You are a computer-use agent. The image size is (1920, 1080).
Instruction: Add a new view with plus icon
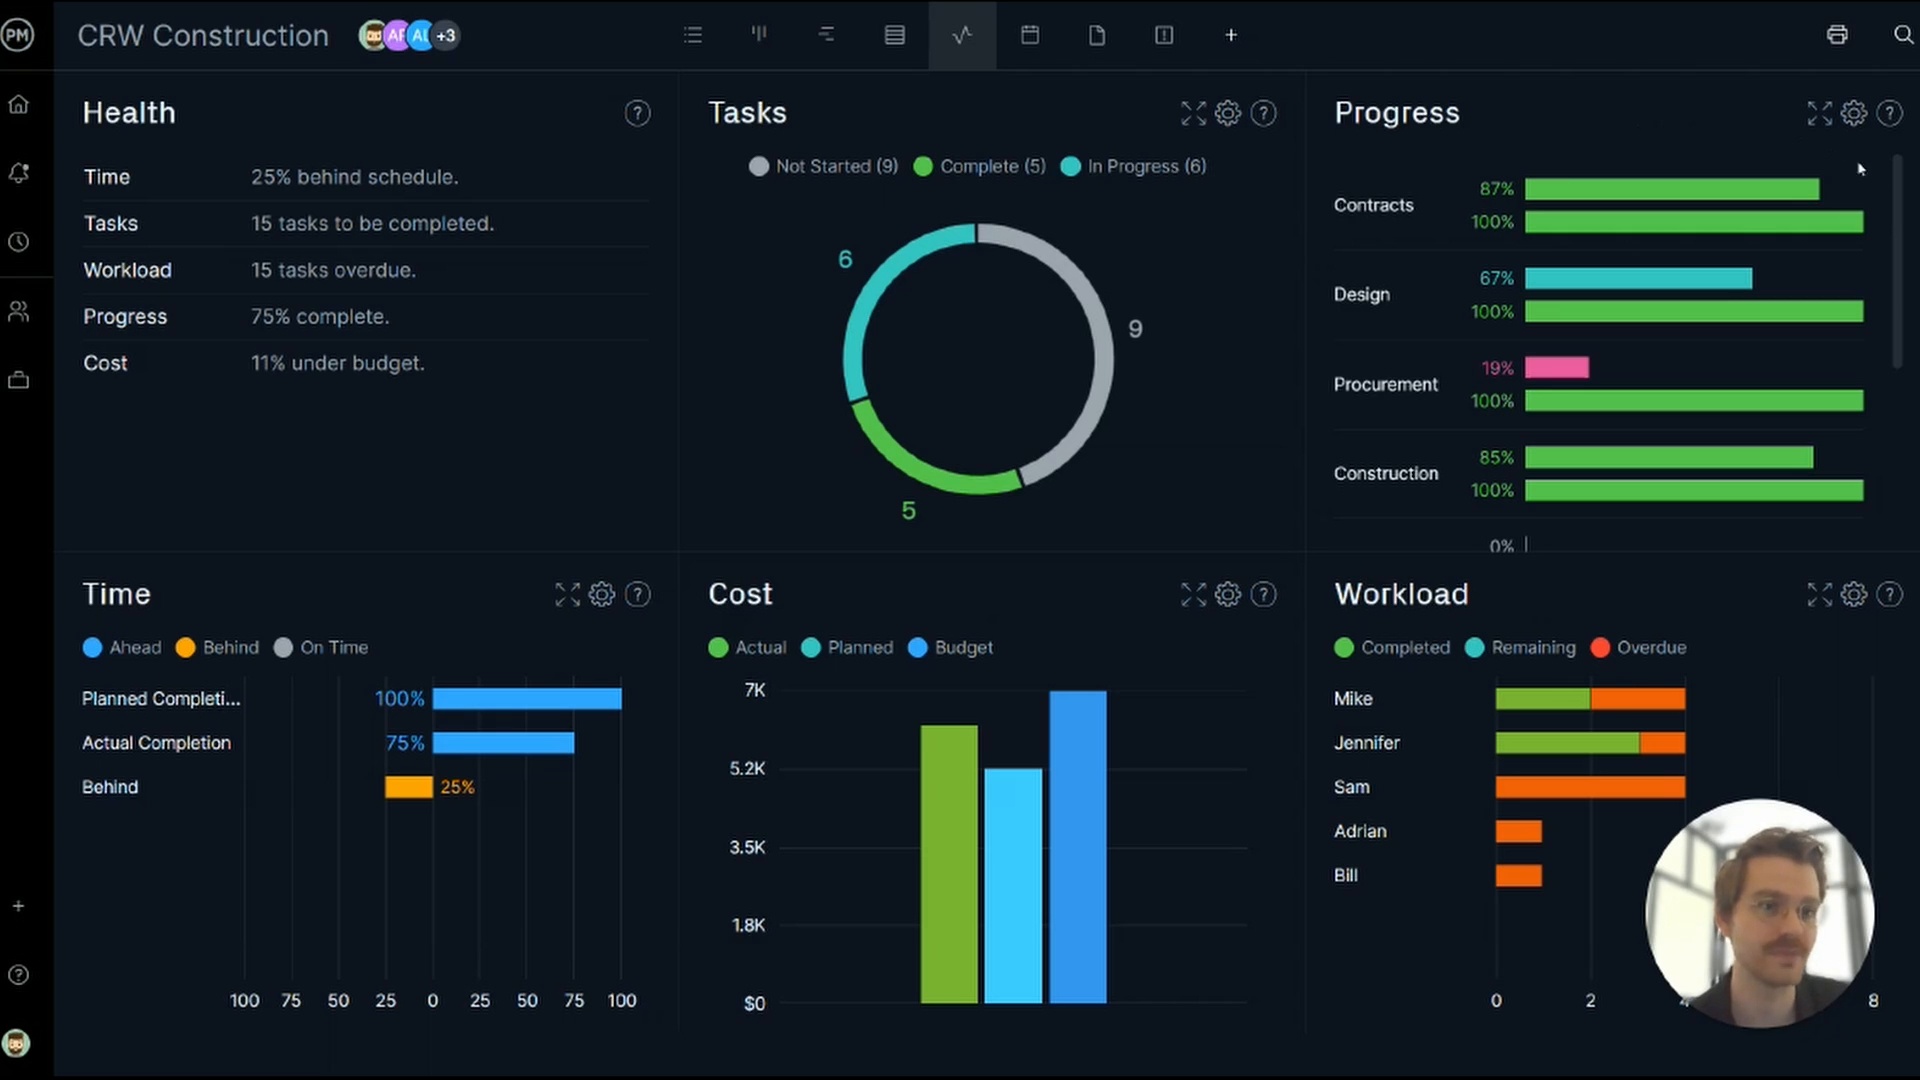tap(1231, 35)
